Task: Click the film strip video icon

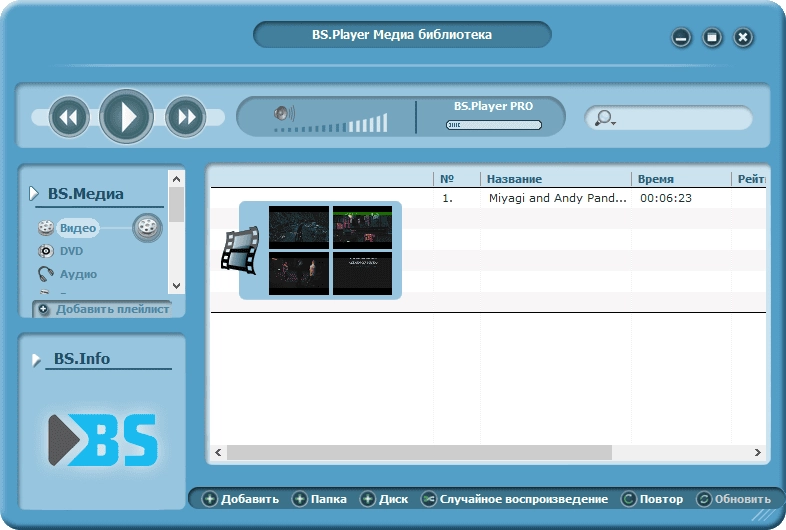Action: [x=241, y=250]
